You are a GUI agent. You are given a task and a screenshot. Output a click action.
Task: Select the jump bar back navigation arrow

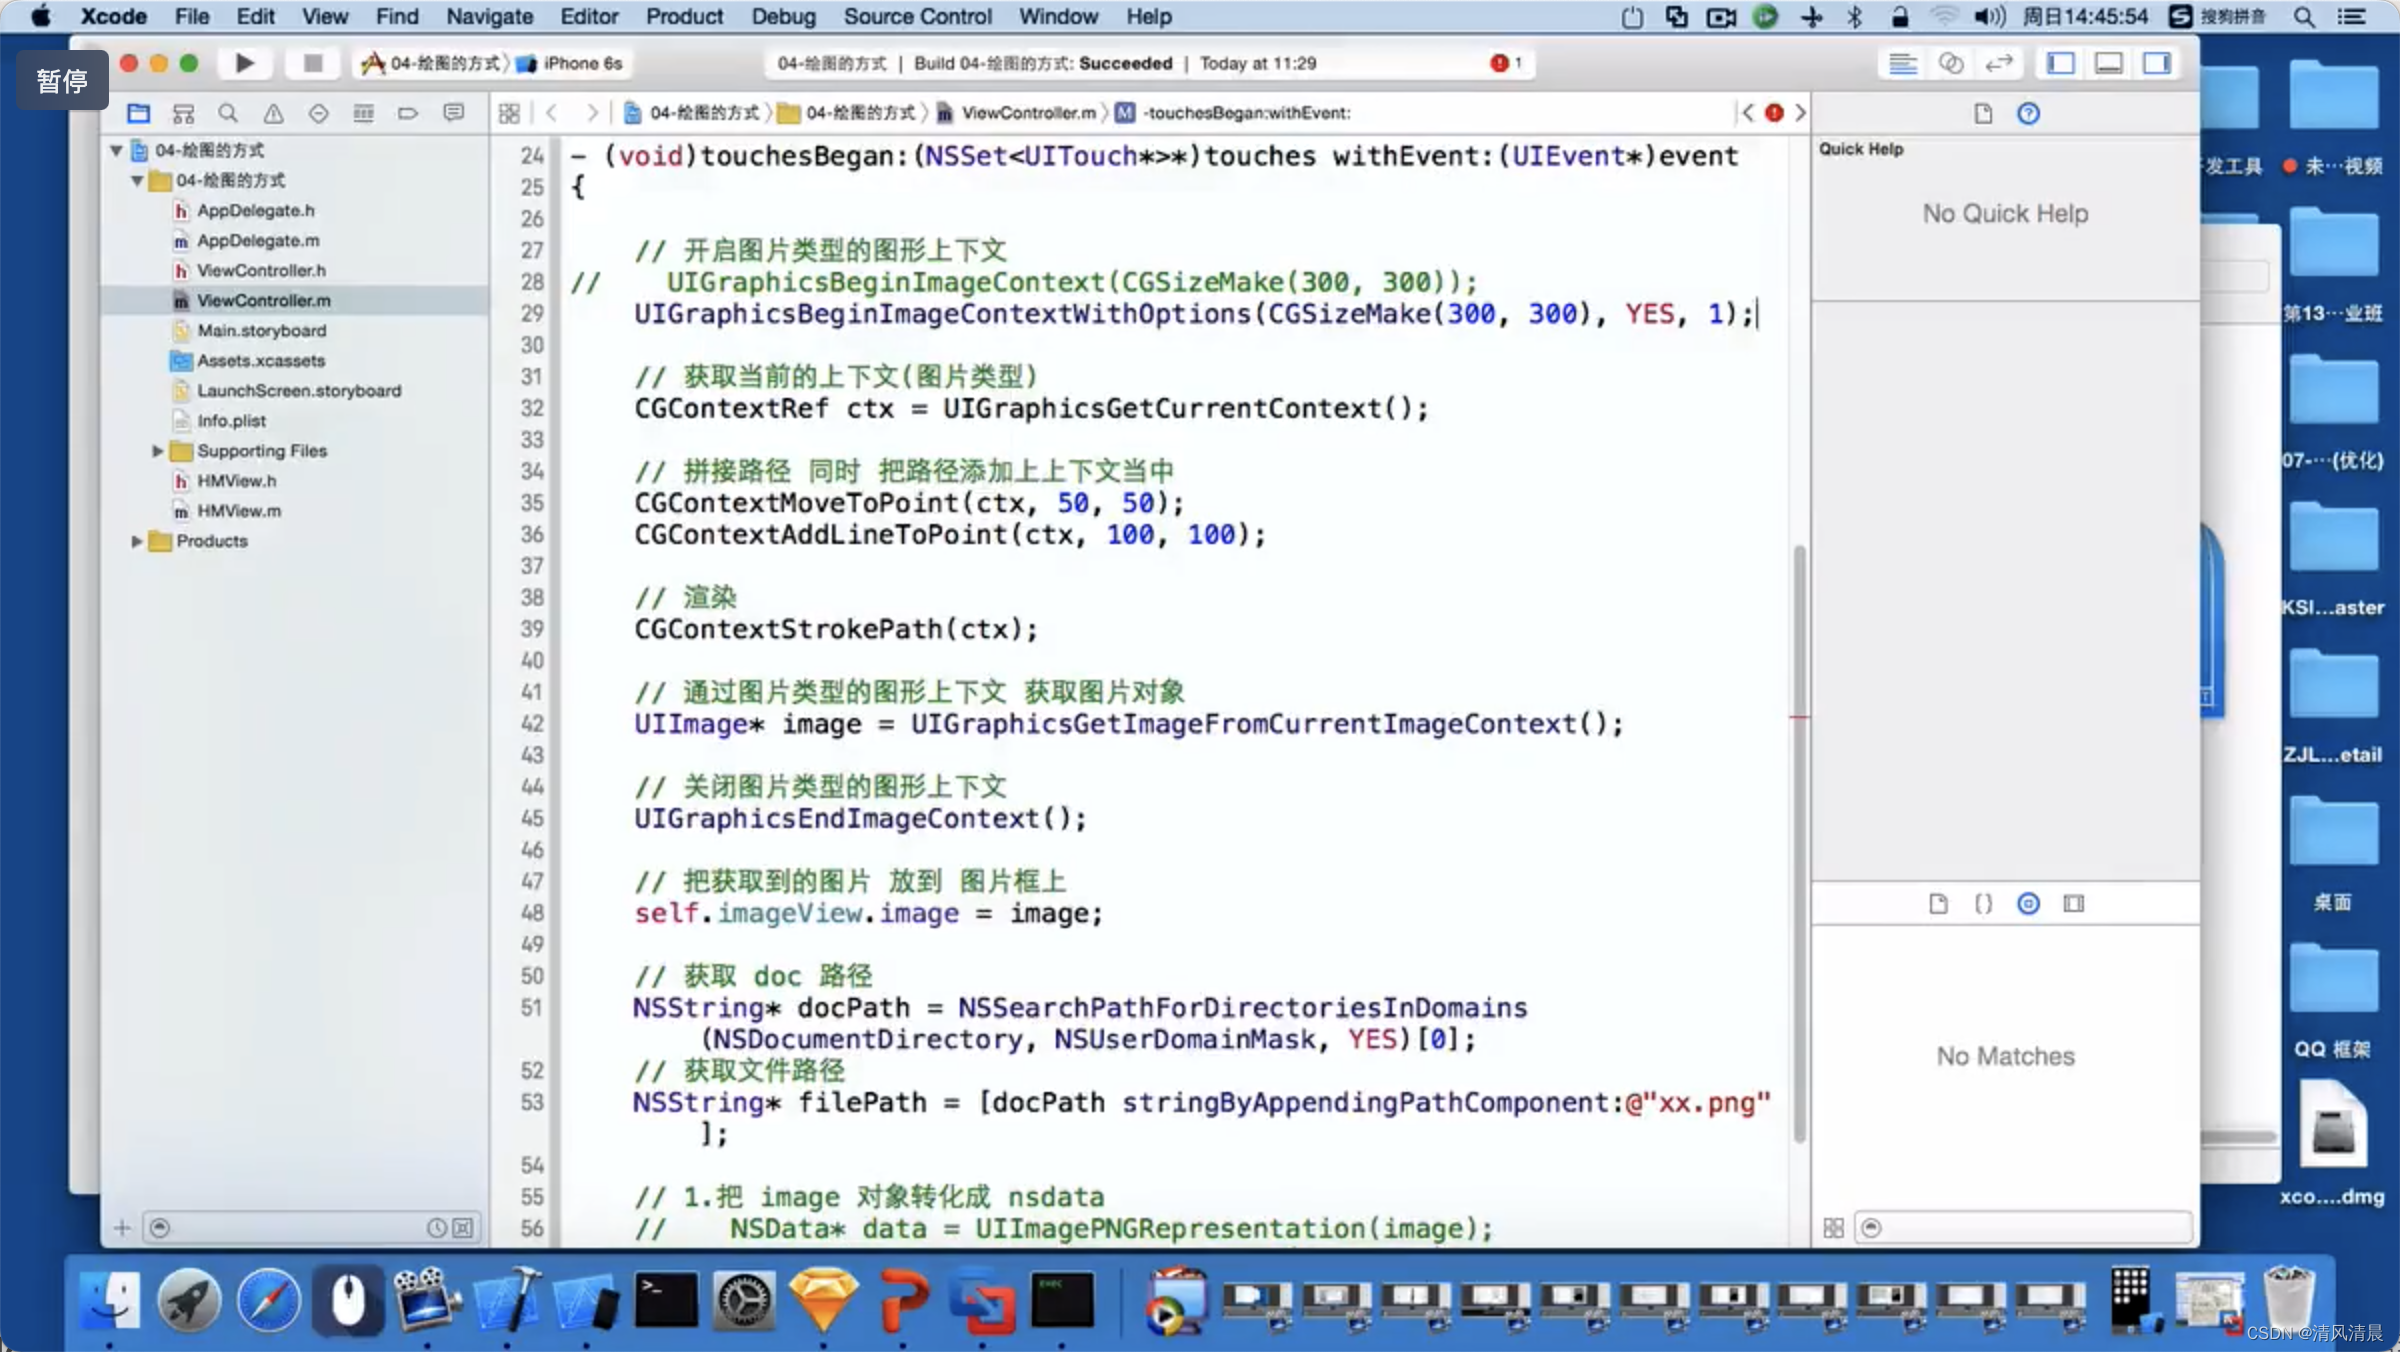(551, 112)
